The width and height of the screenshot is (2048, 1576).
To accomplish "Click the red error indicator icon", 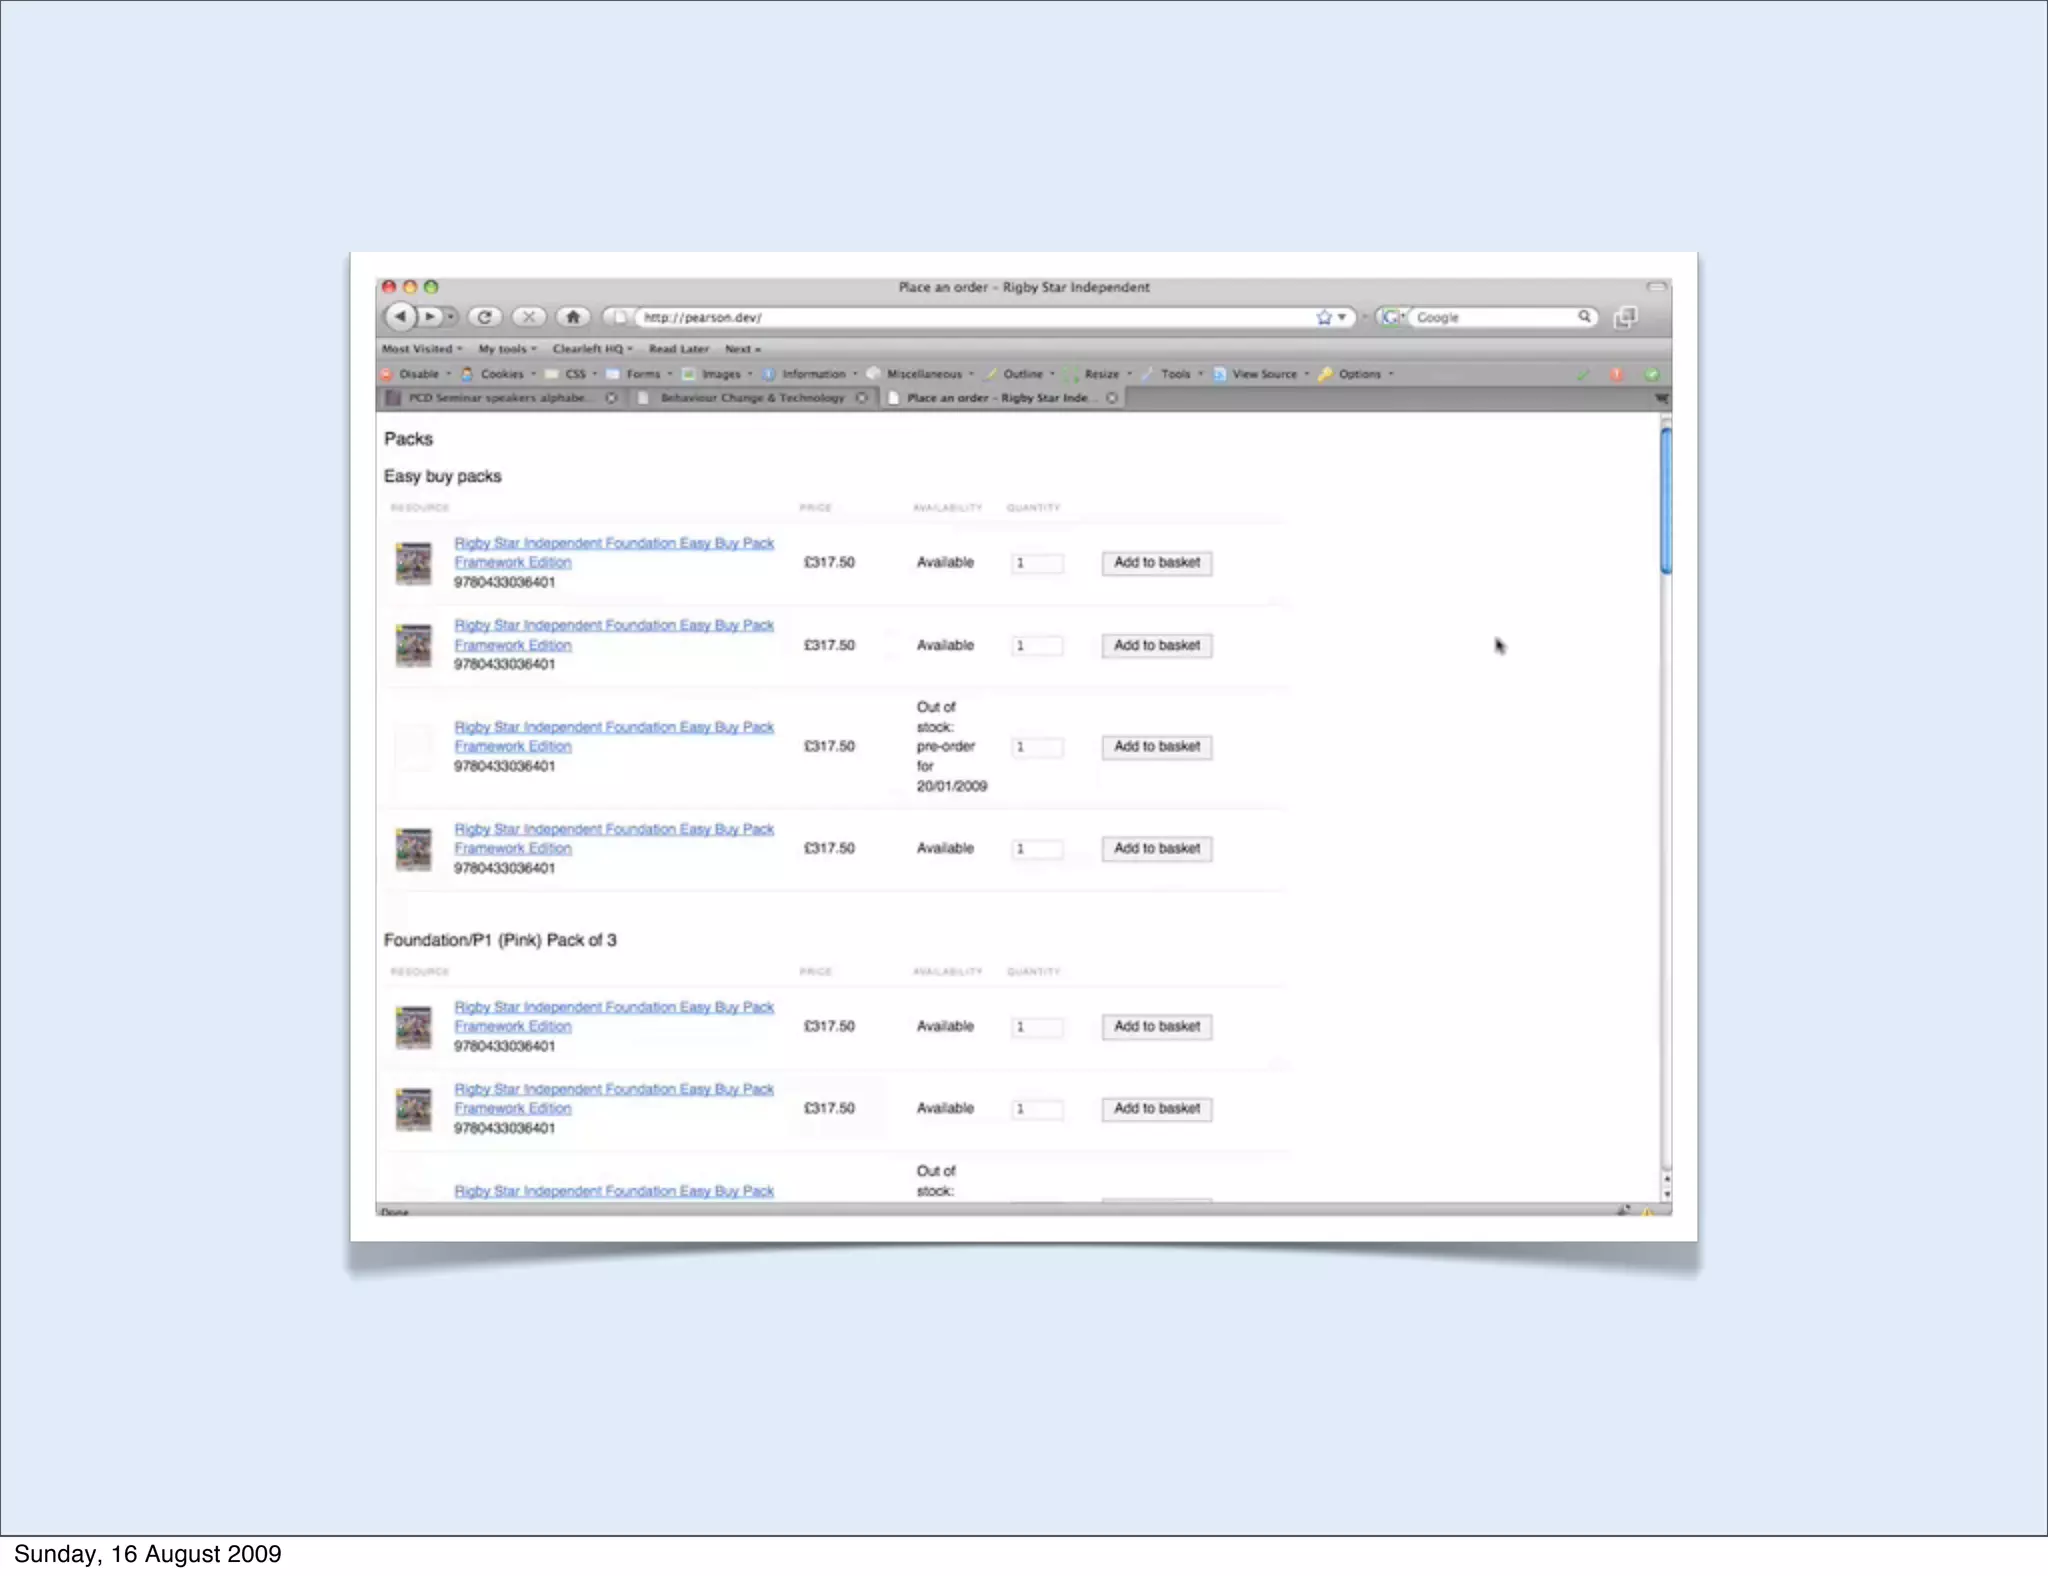I will pos(1617,374).
